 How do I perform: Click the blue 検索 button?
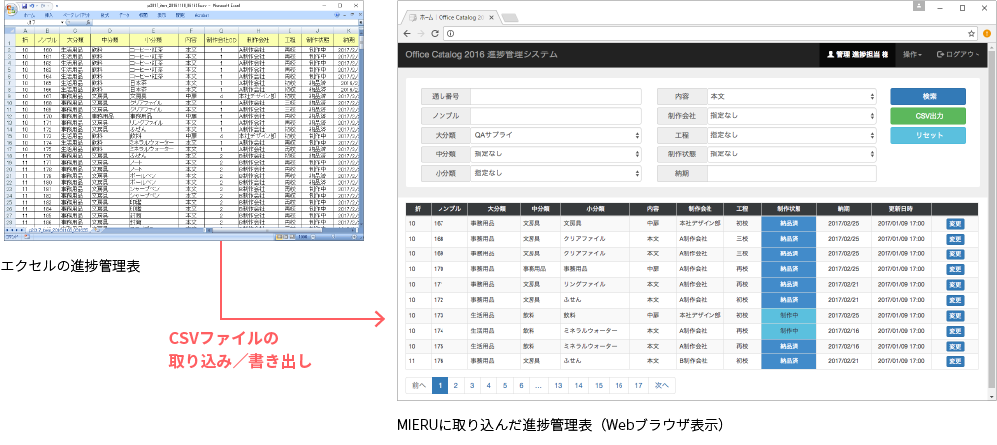927,96
